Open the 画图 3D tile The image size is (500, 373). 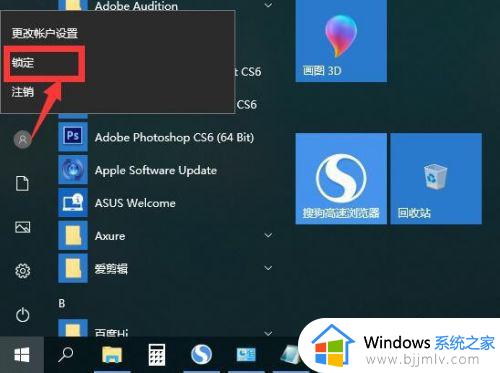pyautogui.click(x=341, y=41)
